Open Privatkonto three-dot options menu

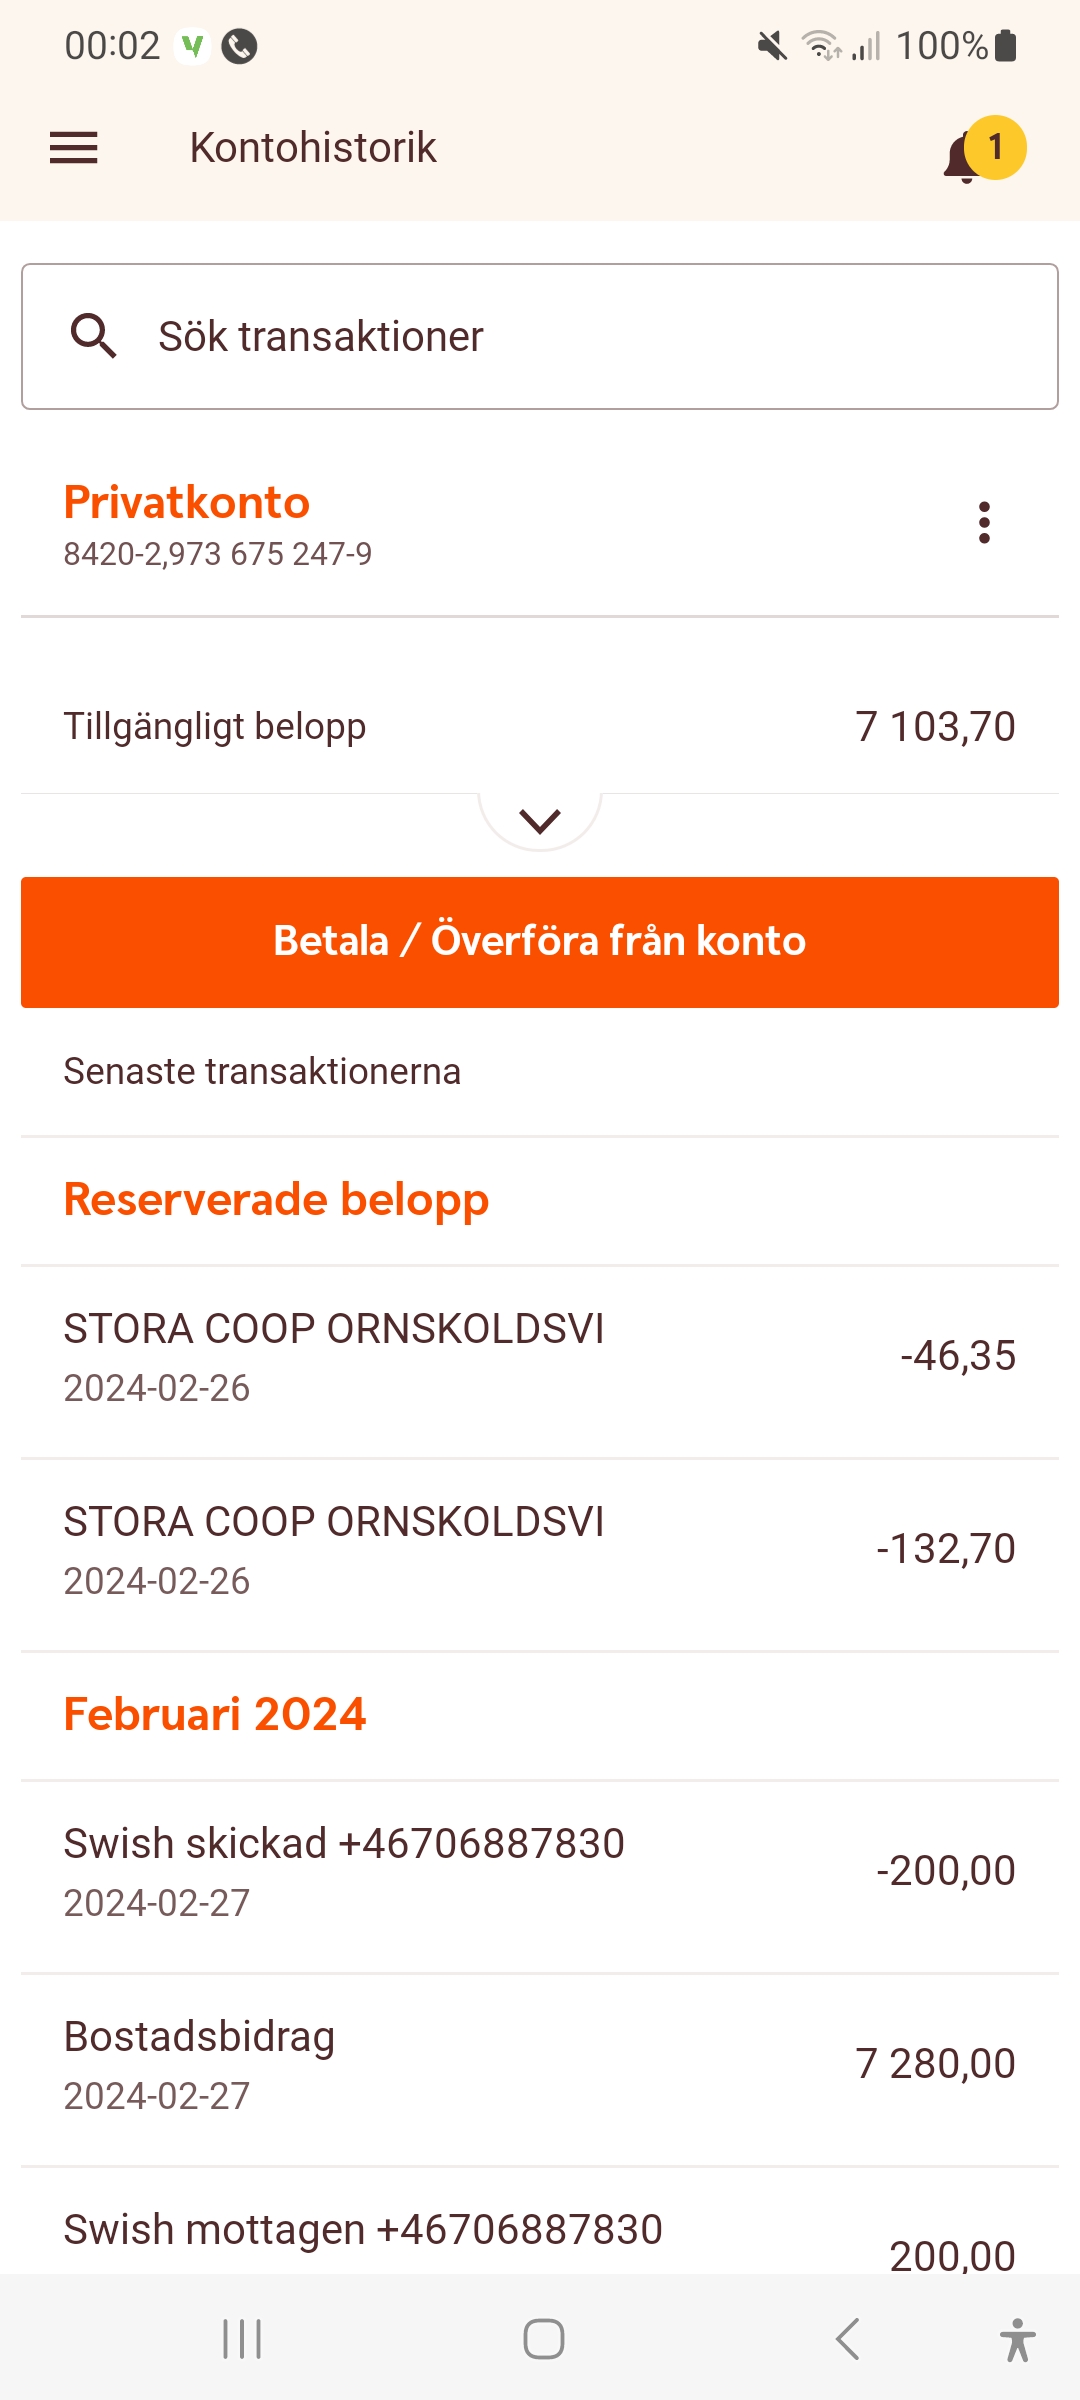pyautogui.click(x=984, y=522)
